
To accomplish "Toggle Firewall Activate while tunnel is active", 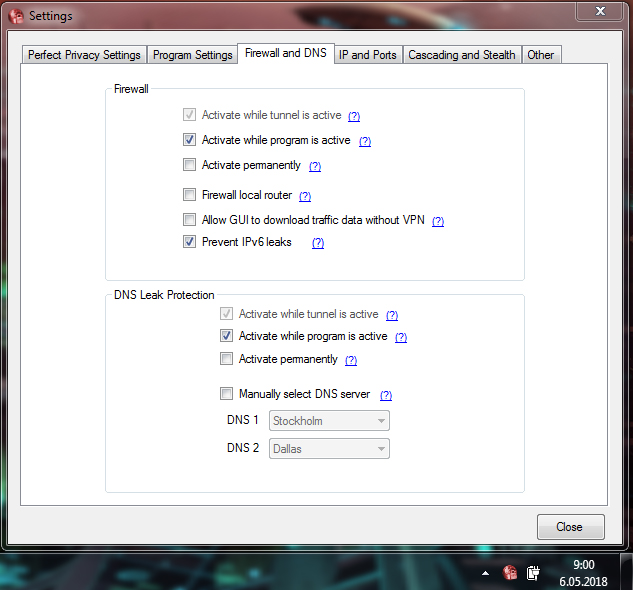I will click(x=189, y=115).
